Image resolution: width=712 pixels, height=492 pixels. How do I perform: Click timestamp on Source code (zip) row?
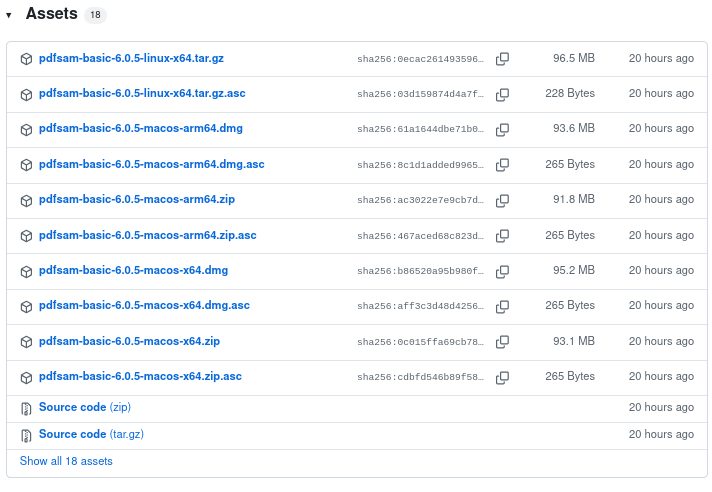coord(661,408)
